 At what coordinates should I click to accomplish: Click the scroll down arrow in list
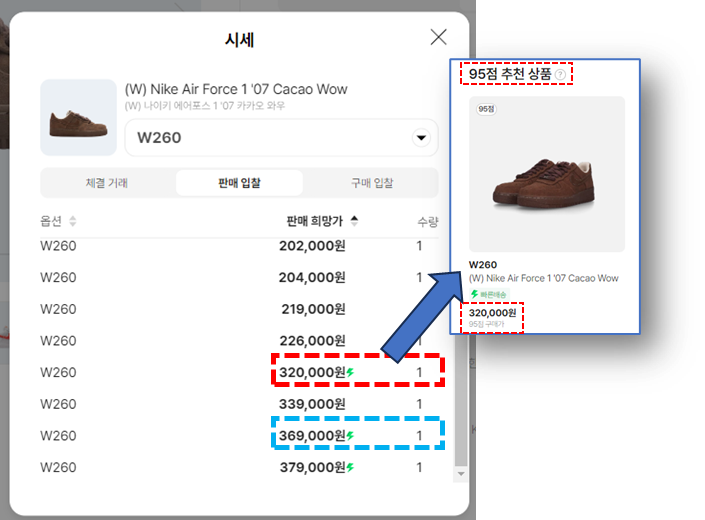pyautogui.click(x=461, y=474)
